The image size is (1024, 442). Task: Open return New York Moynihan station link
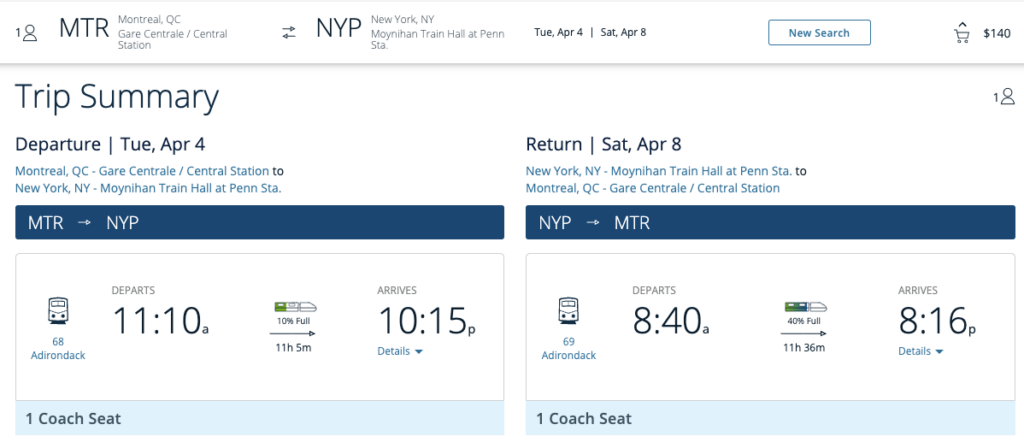(x=659, y=171)
